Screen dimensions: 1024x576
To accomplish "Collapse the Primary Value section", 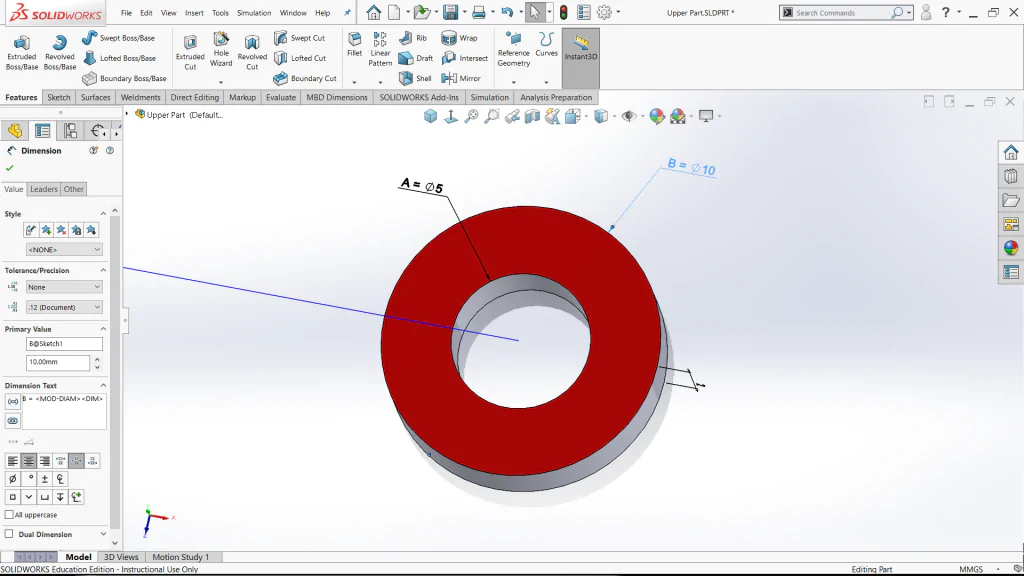I will [x=103, y=329].
